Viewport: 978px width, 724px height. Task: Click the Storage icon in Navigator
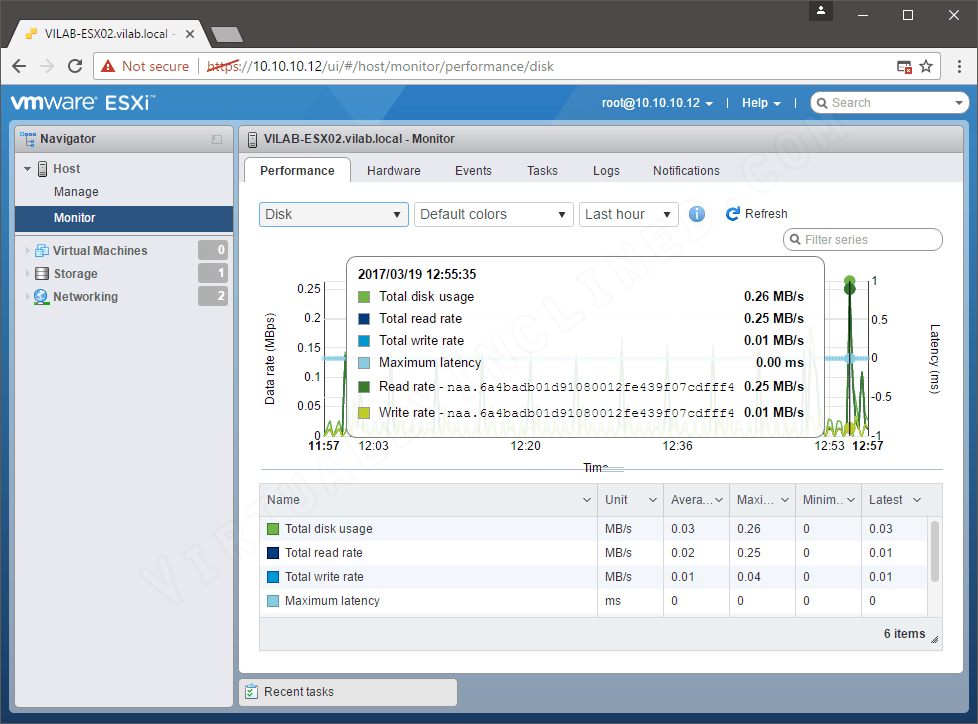(42, 274)
